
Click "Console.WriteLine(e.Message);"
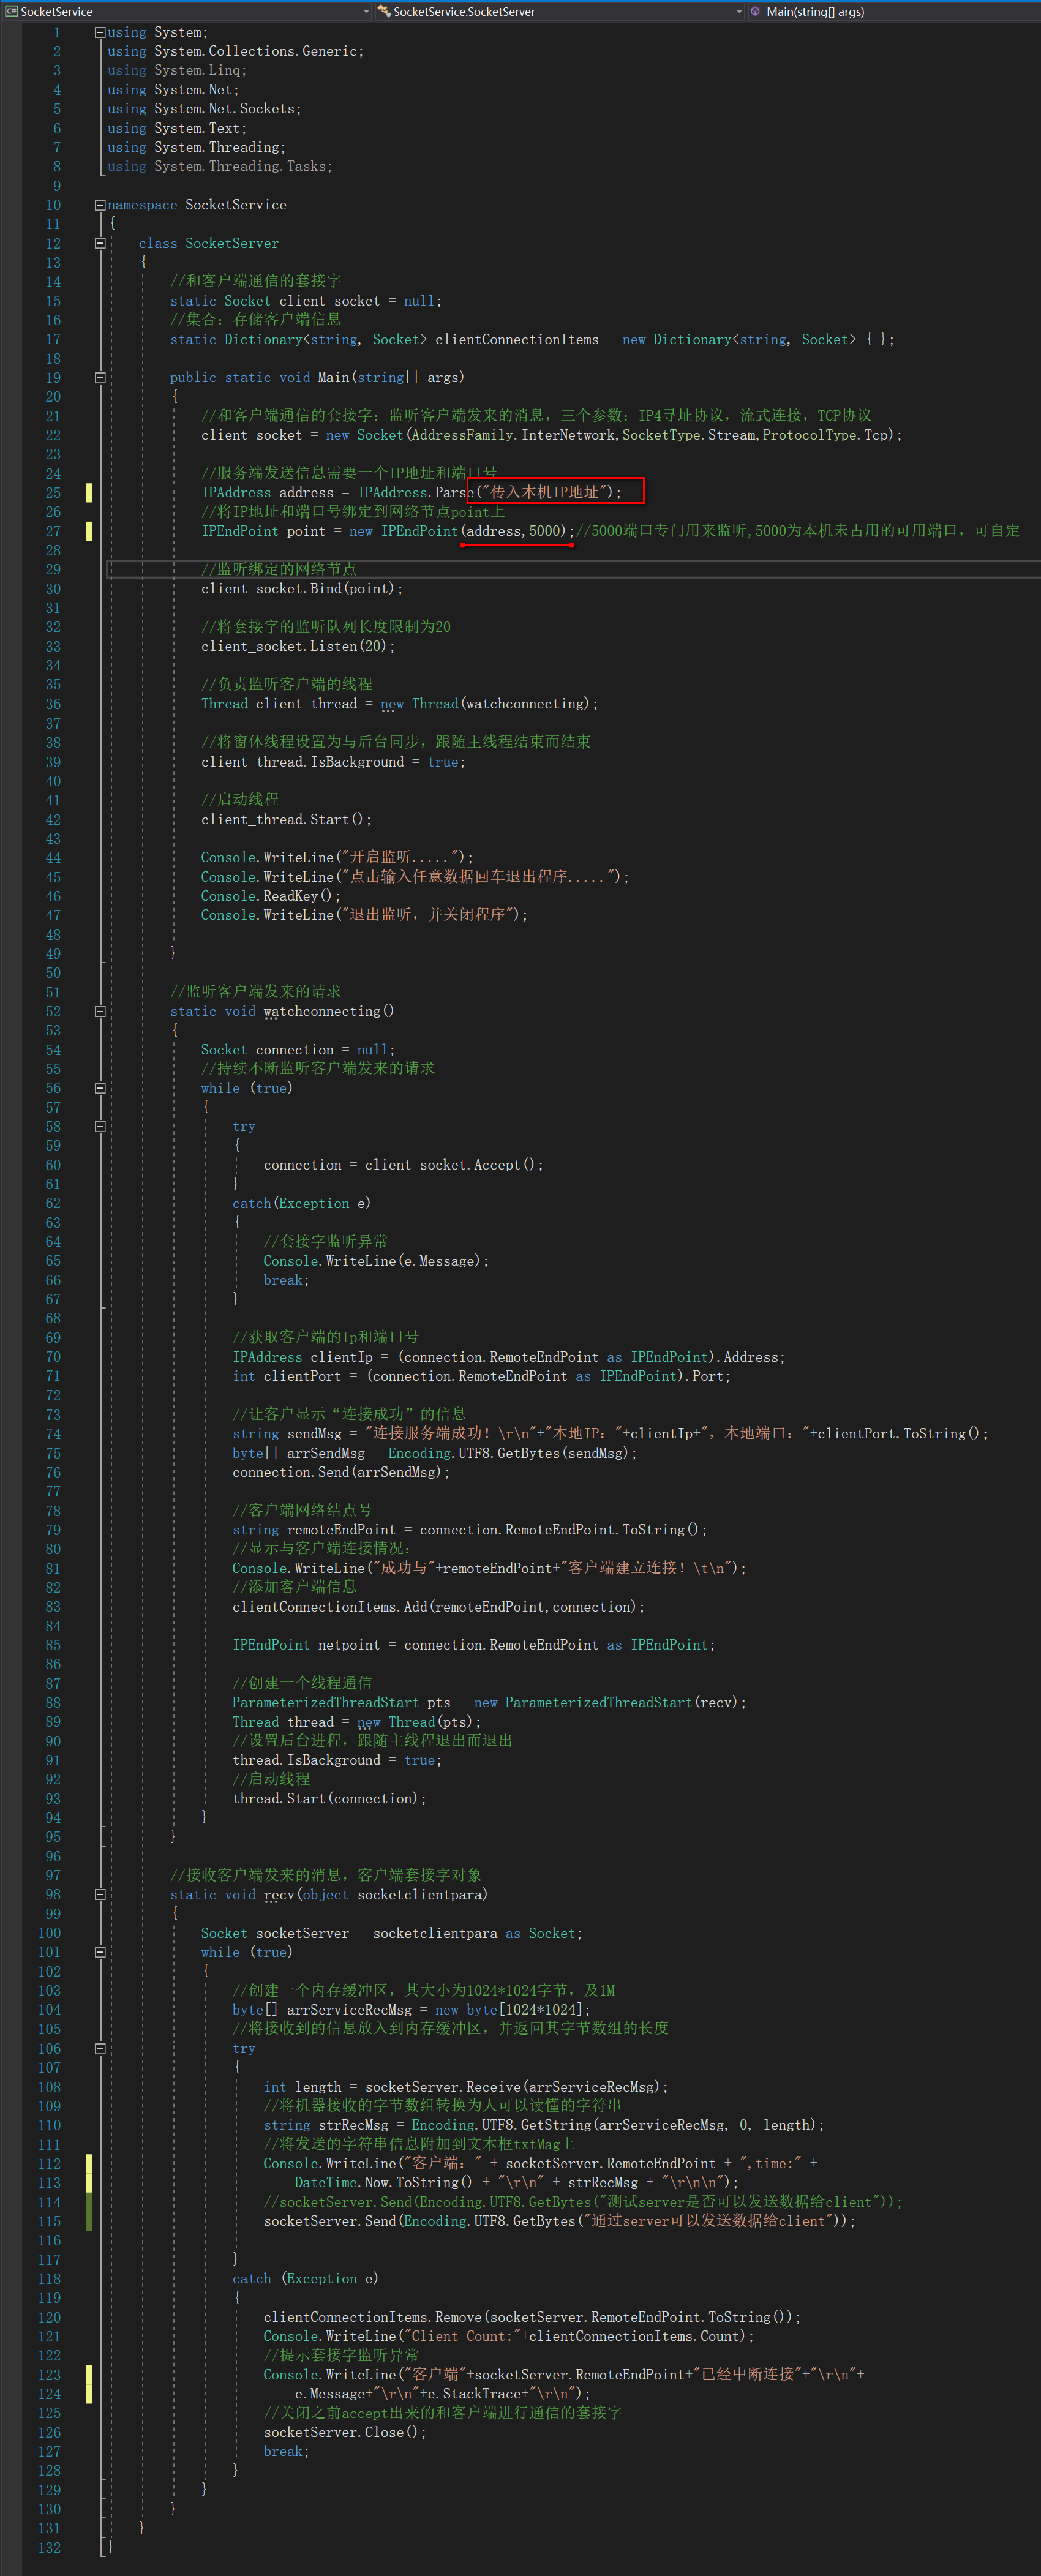pos(376,1261)
